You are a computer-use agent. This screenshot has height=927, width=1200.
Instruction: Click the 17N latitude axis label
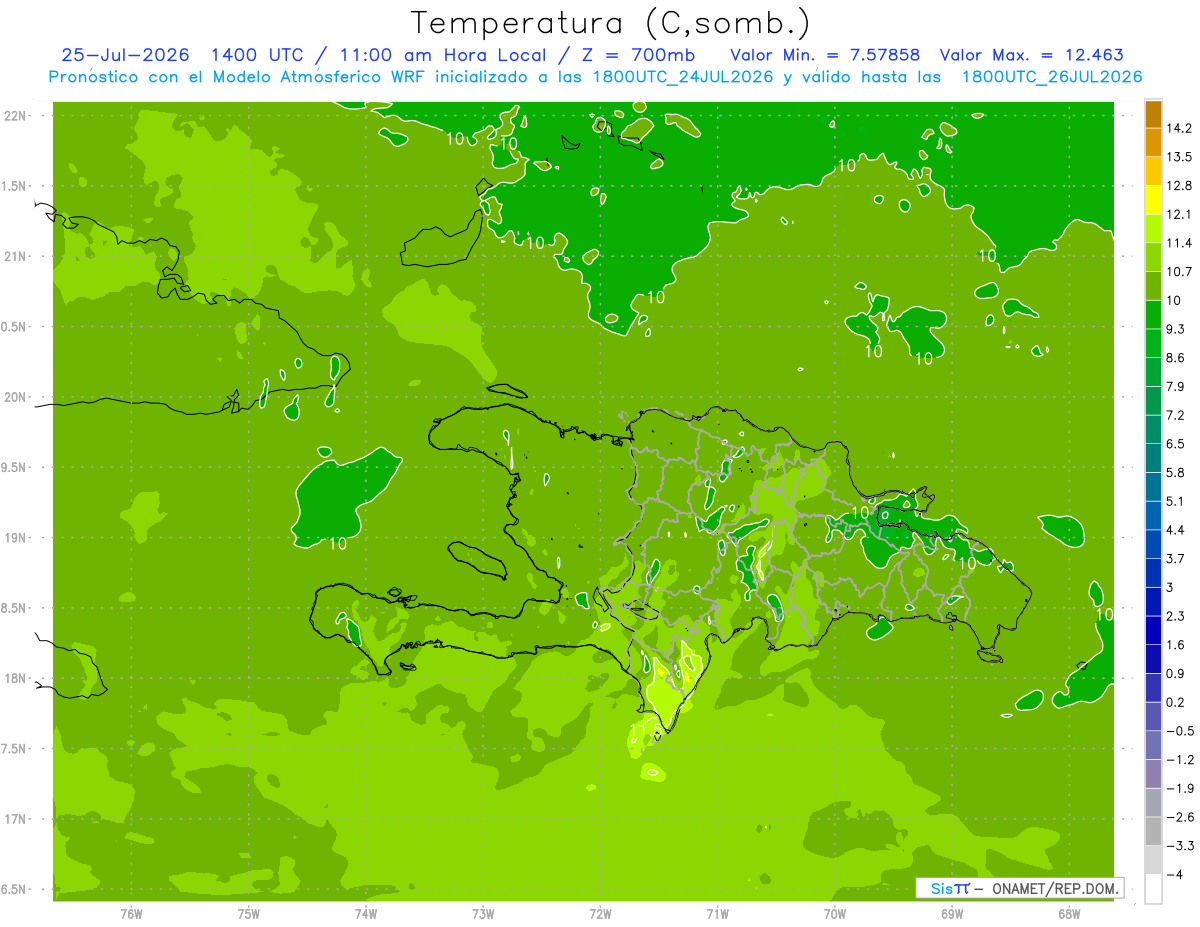point(16,819)
